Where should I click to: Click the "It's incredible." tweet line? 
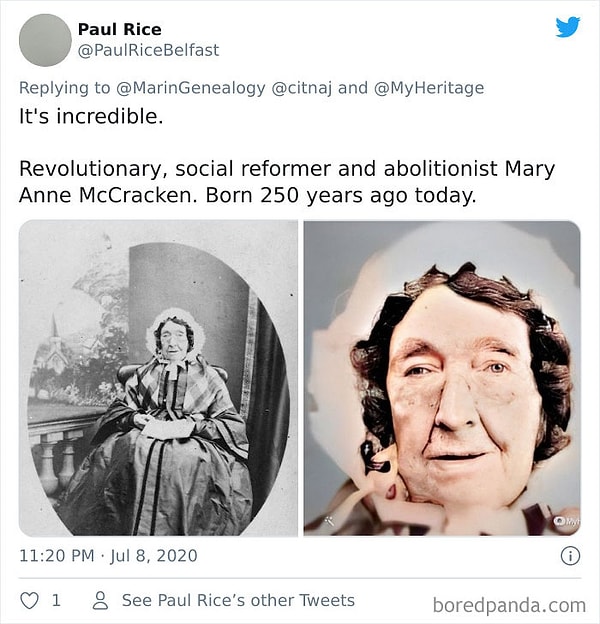[90, 115]
